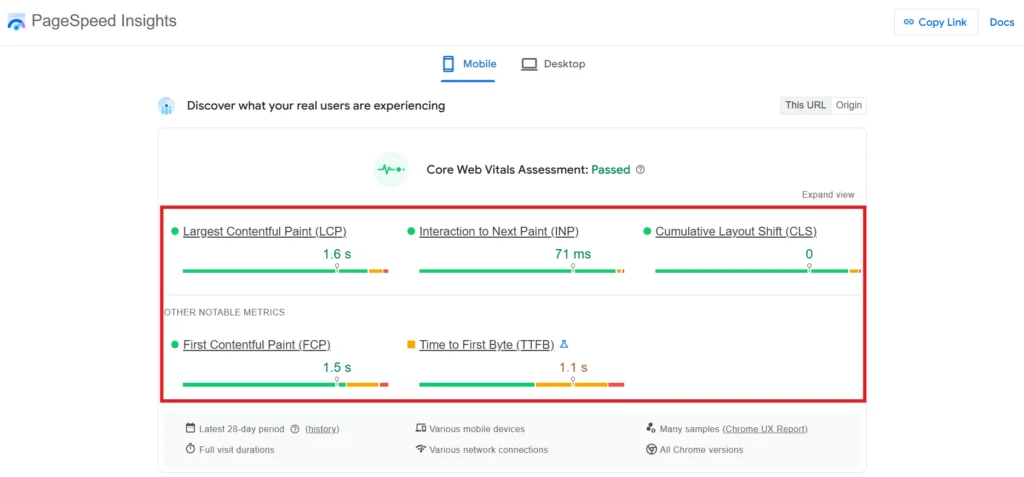The height and width of the screenshot is (477, 1024).
Task: Open the history link
Action: (322, 429)
